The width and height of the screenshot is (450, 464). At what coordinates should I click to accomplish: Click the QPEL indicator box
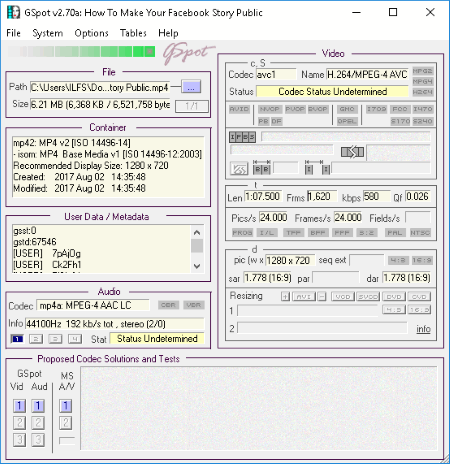point(347,121)
